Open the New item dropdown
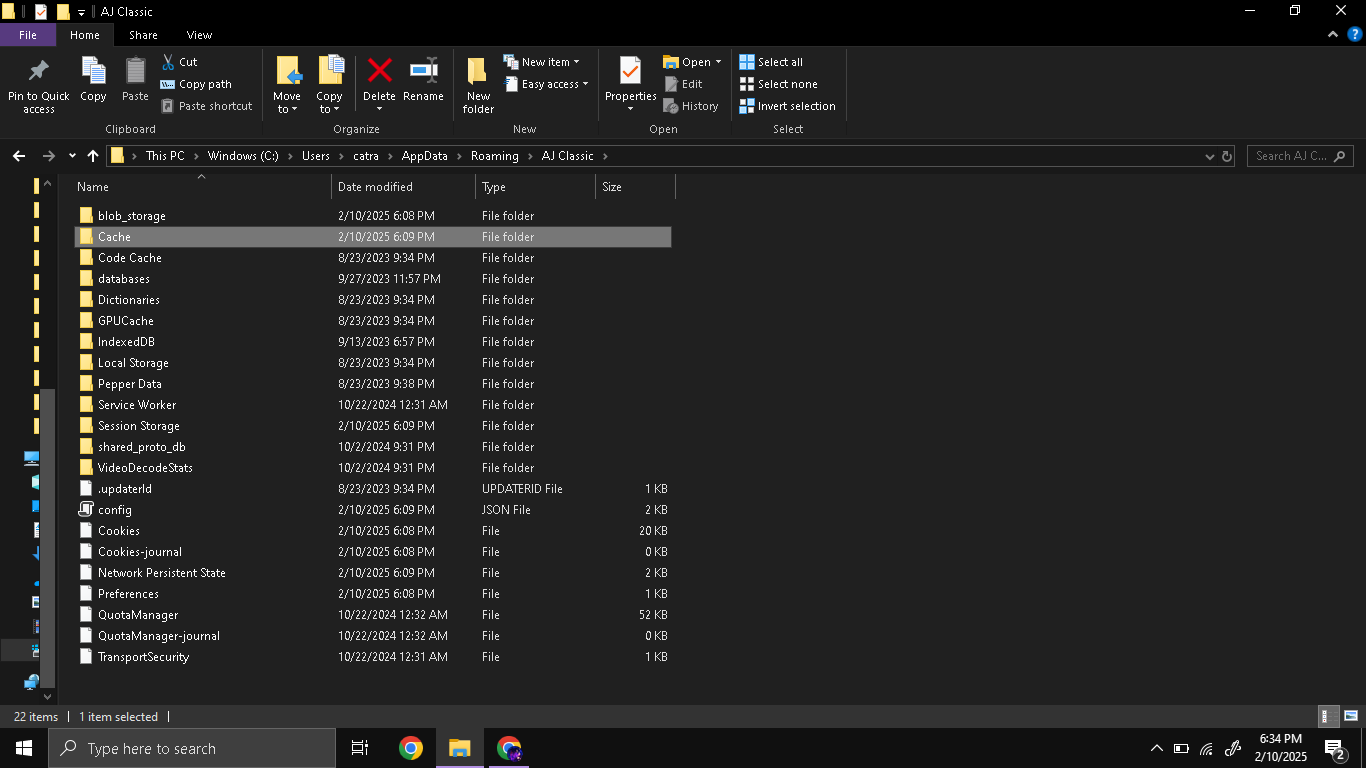 [541, 62]
